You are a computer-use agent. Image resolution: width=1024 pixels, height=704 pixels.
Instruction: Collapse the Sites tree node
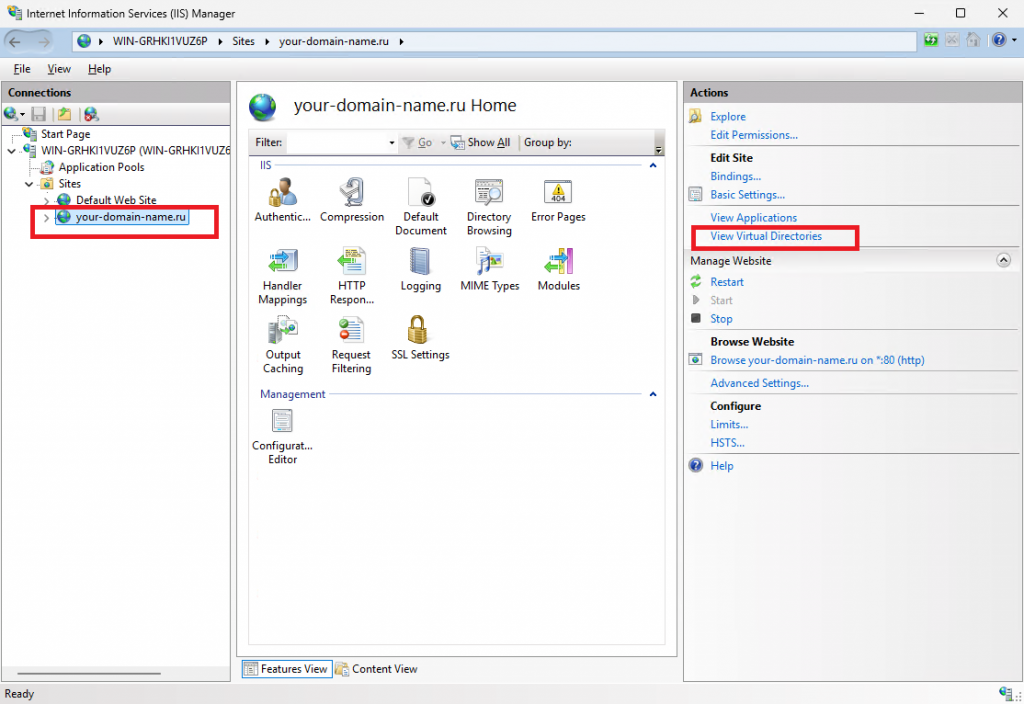pos(29,184)
